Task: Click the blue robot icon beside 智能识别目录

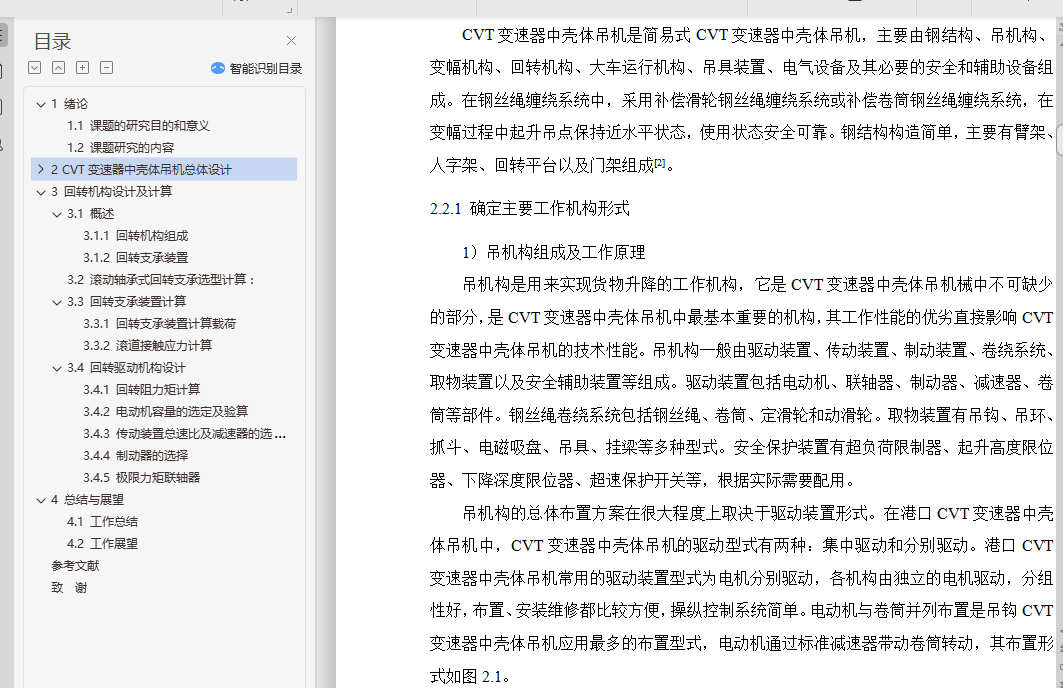Action: coord(218,68)
